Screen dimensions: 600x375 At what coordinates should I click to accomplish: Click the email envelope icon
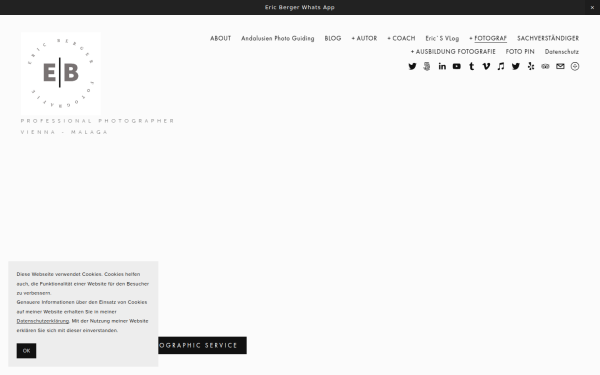click(x=560, y=66)
